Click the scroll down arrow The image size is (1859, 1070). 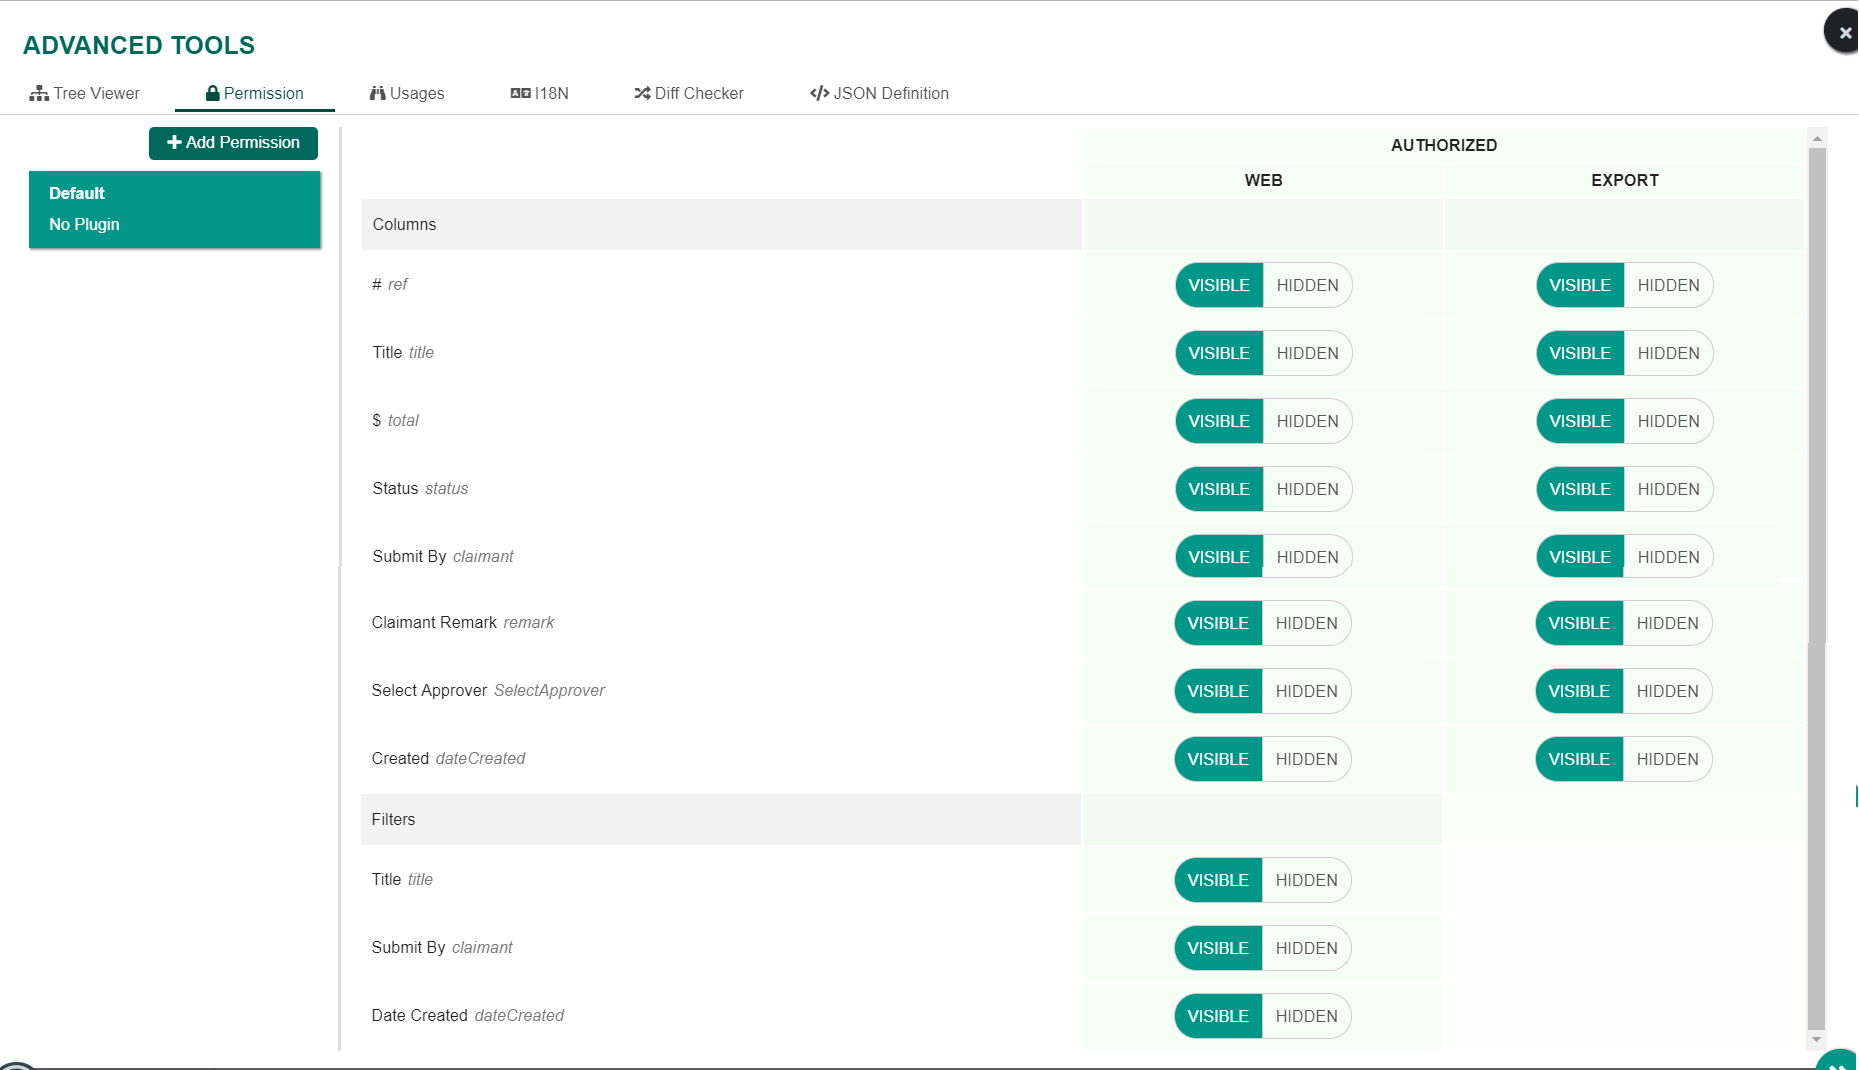click(x=1817, y=1040)
